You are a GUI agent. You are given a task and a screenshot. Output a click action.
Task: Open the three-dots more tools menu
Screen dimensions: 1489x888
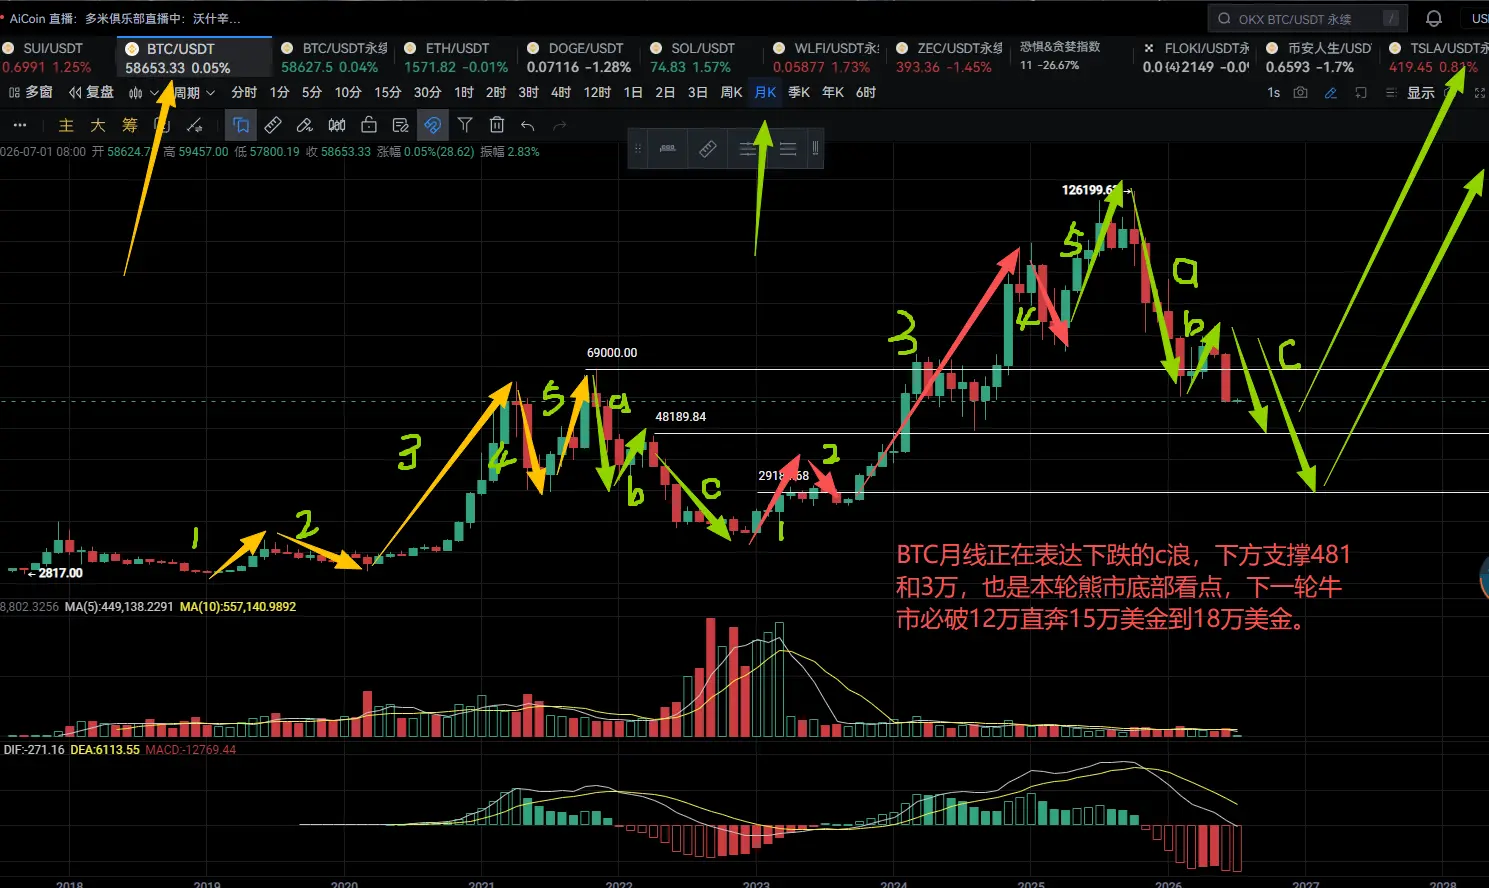click(20, 125)
